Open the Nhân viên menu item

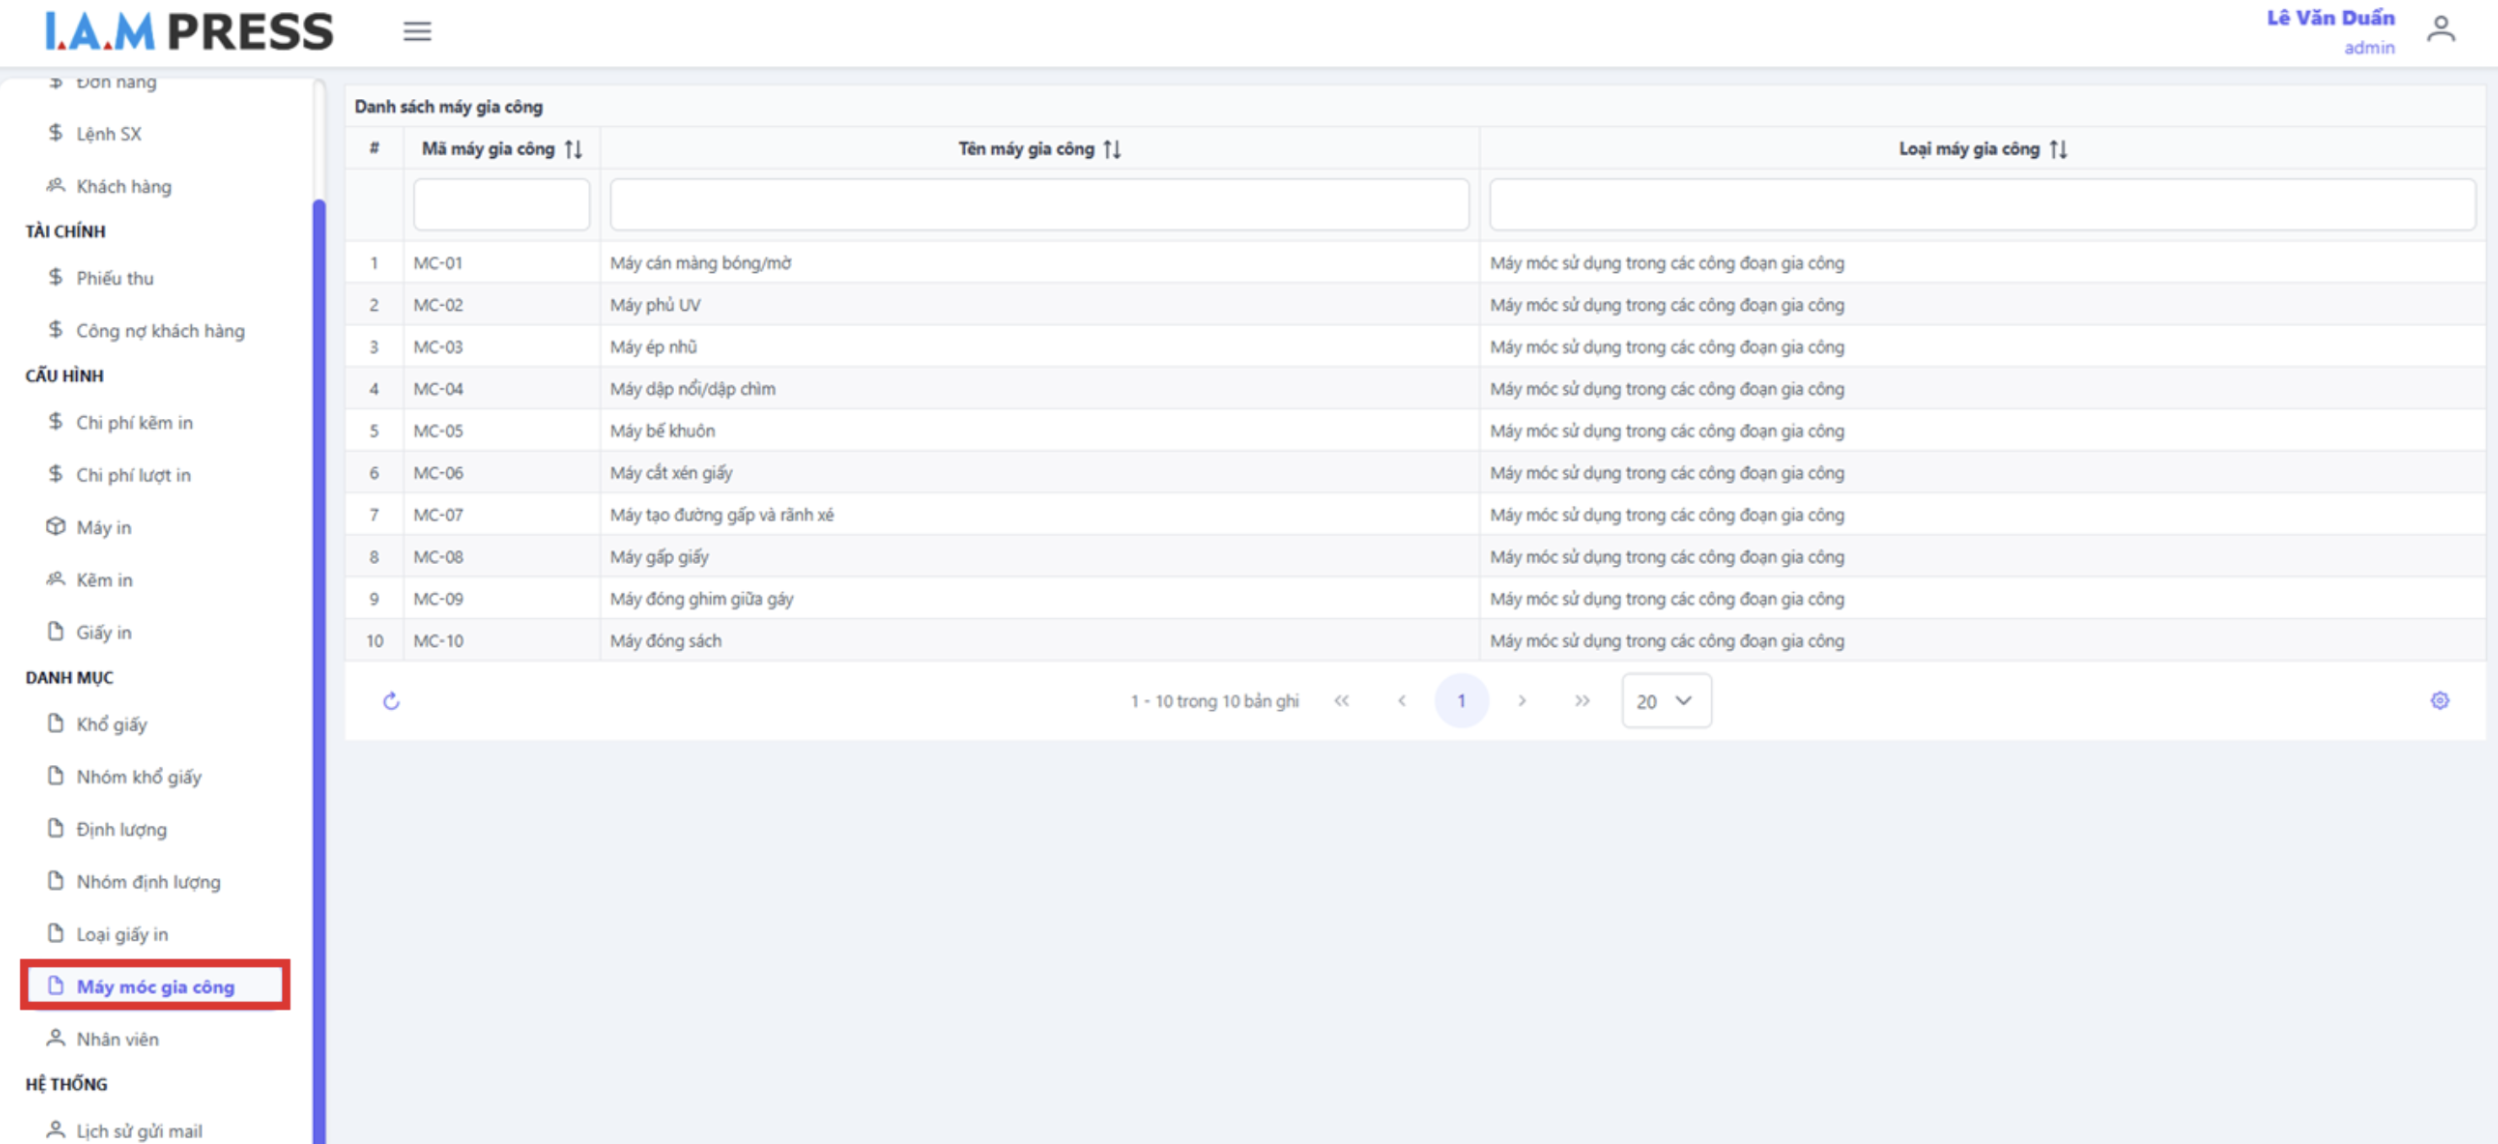[x=117, y=1039]
